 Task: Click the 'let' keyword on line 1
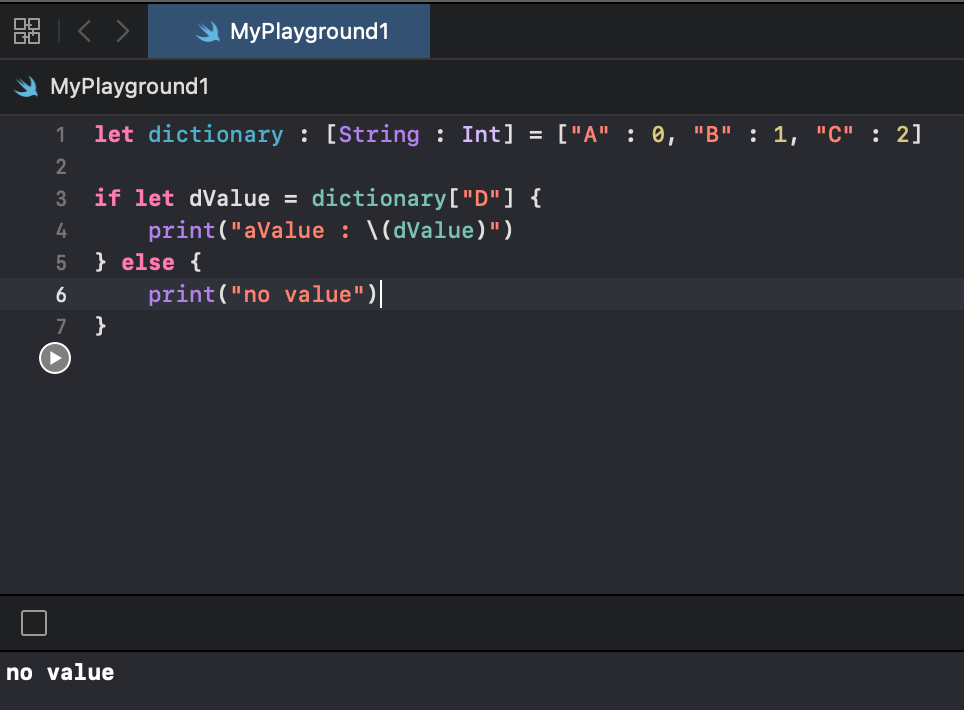[x=114, y=135]
